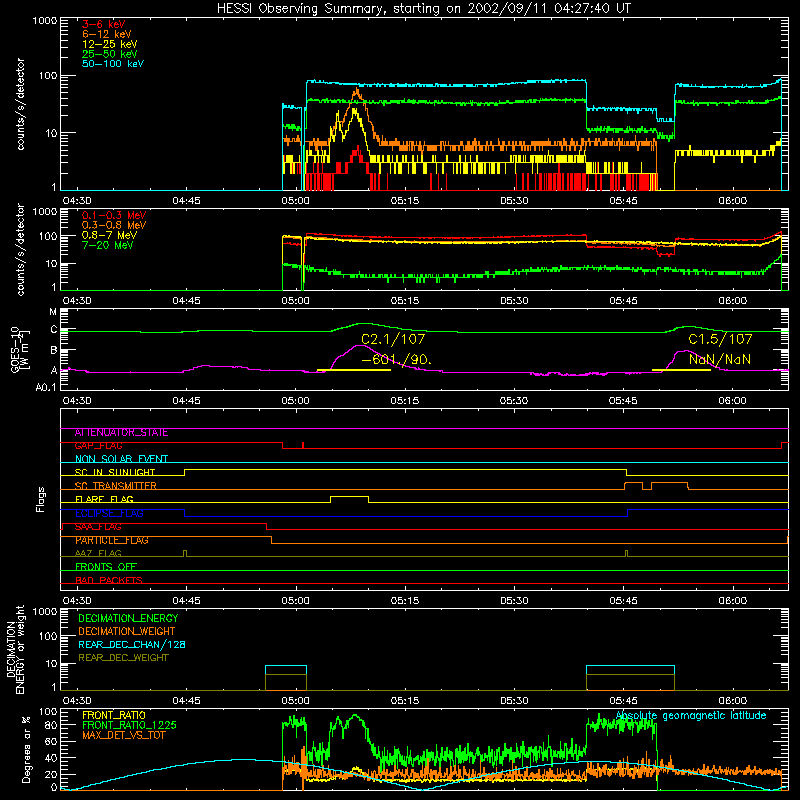
Task: Select the yellow flare interval bar under NaN/NaN
Action: pos(682,370)
